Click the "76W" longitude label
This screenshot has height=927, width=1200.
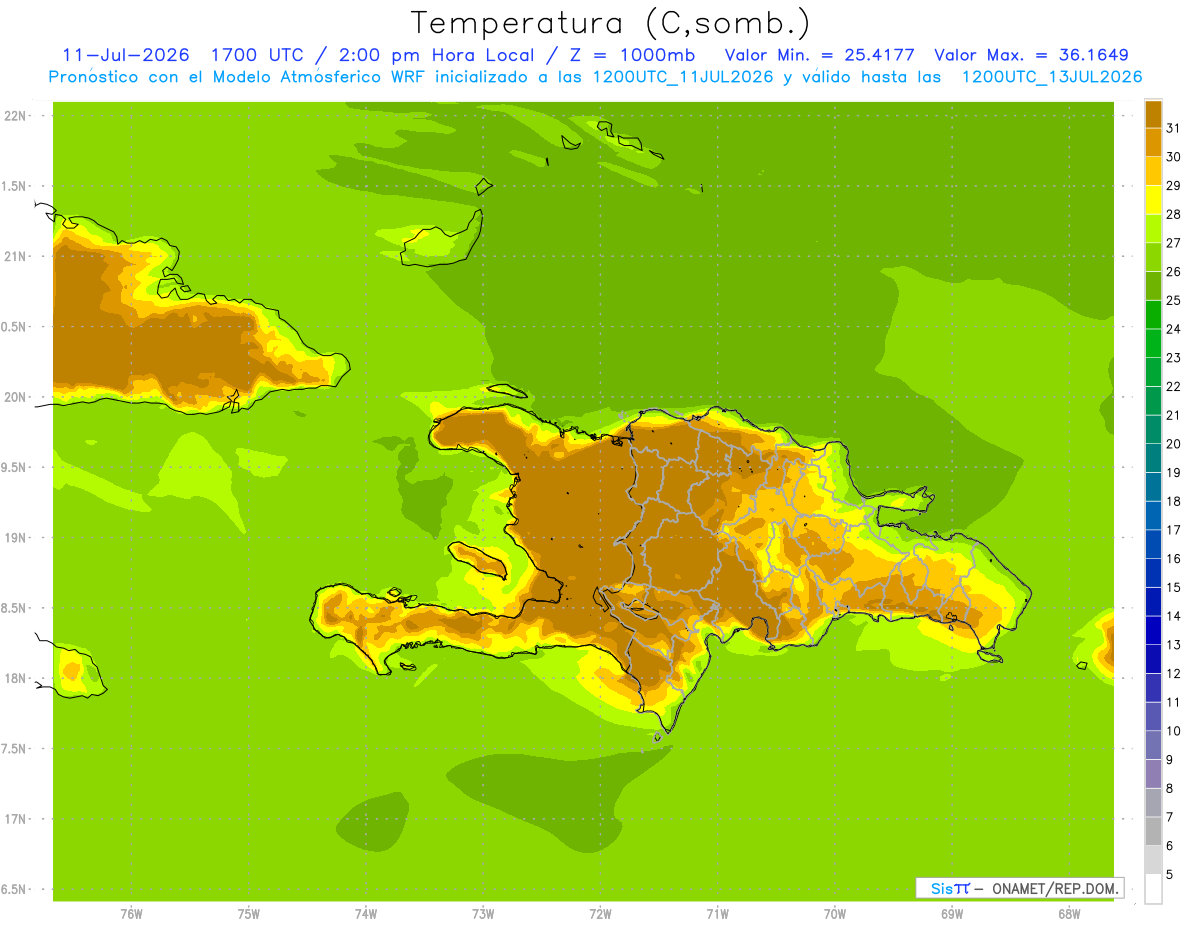[131, 914]
